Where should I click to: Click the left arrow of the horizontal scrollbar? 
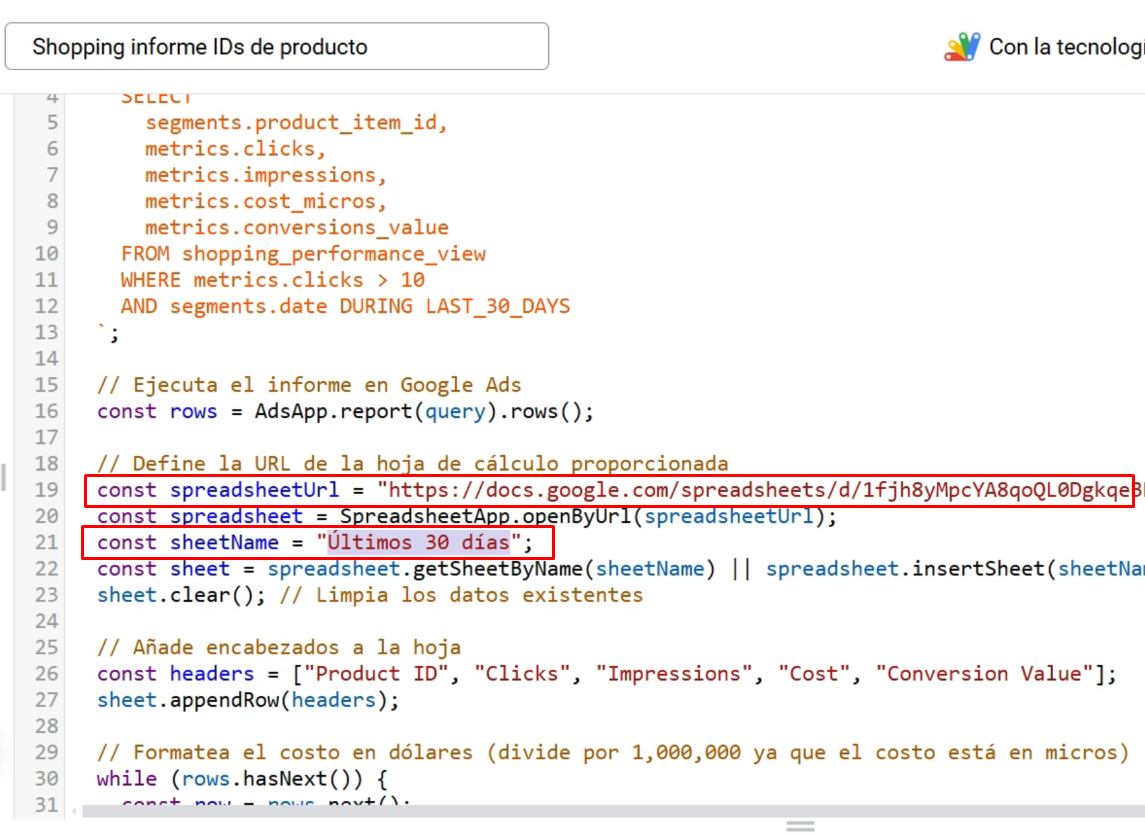coord(74,811)
